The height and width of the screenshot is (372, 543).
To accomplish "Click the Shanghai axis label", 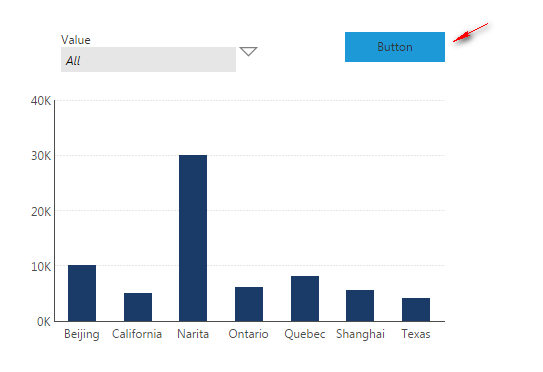I will click(360, 334).
